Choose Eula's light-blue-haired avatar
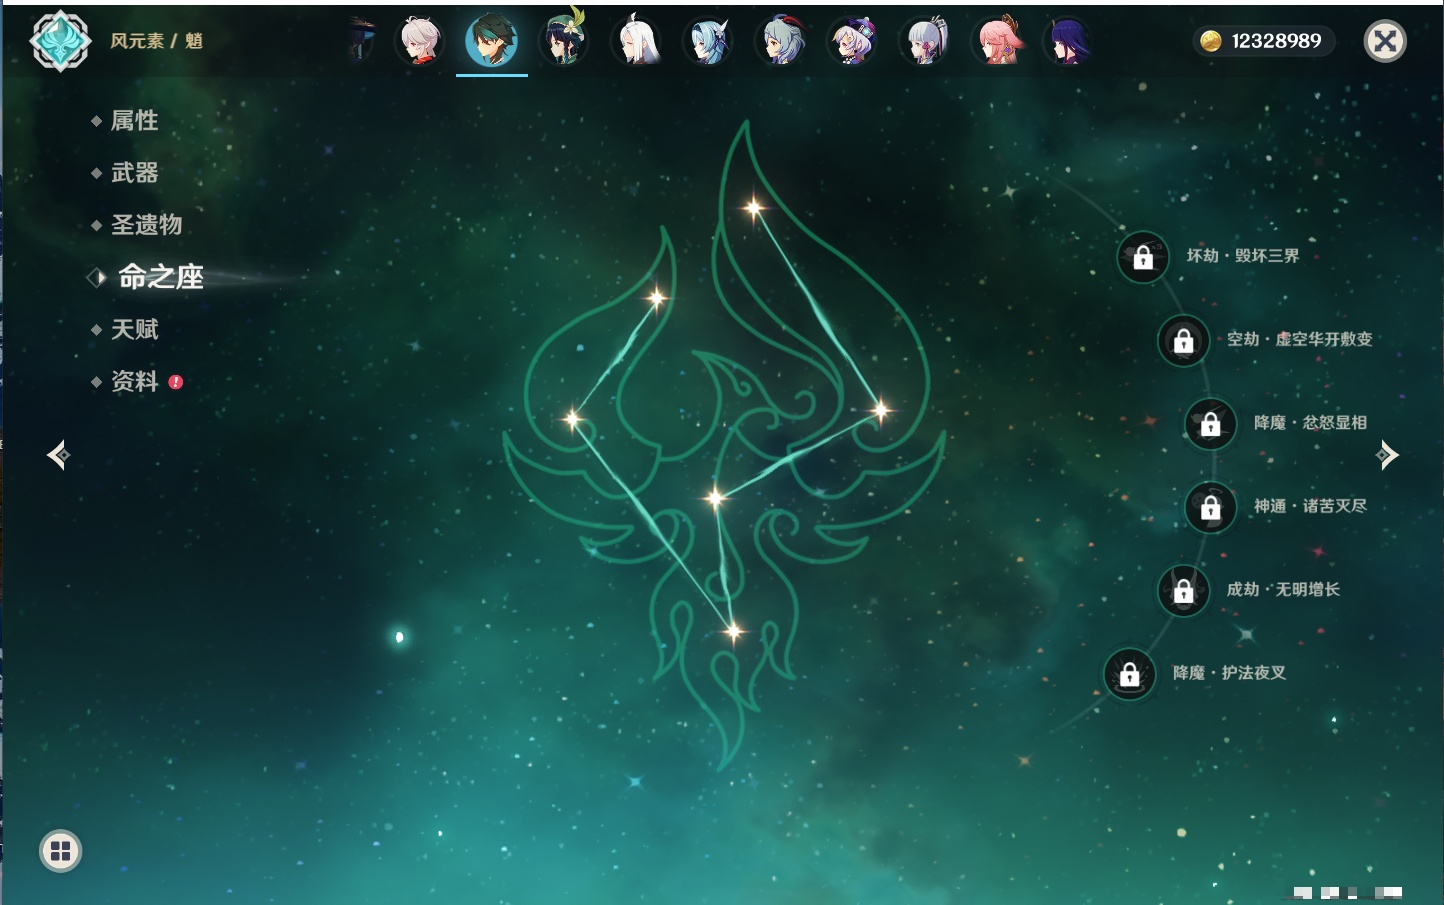The height and width of the screenshot is (905, 1444). pyautogui.click(x=708, y=41)
